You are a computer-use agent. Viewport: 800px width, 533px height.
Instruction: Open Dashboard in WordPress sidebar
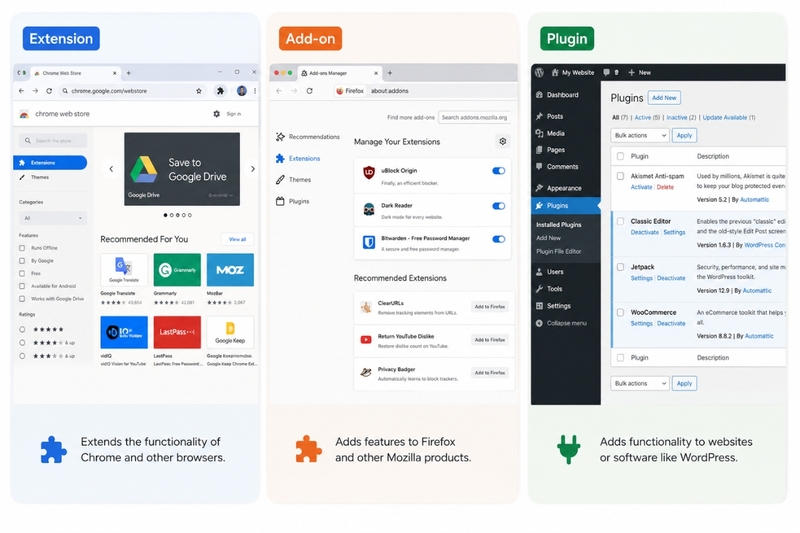coord(557,95)
